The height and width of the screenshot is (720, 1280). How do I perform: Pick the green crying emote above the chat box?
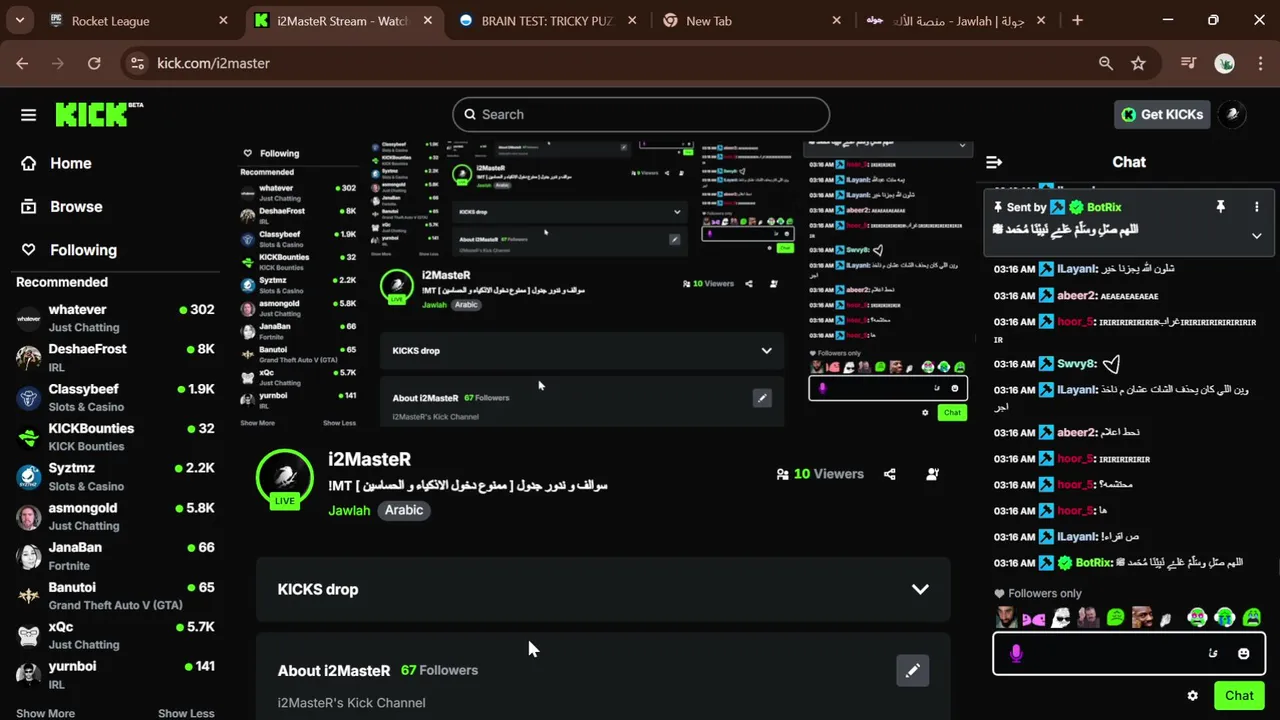[1251, 618]
